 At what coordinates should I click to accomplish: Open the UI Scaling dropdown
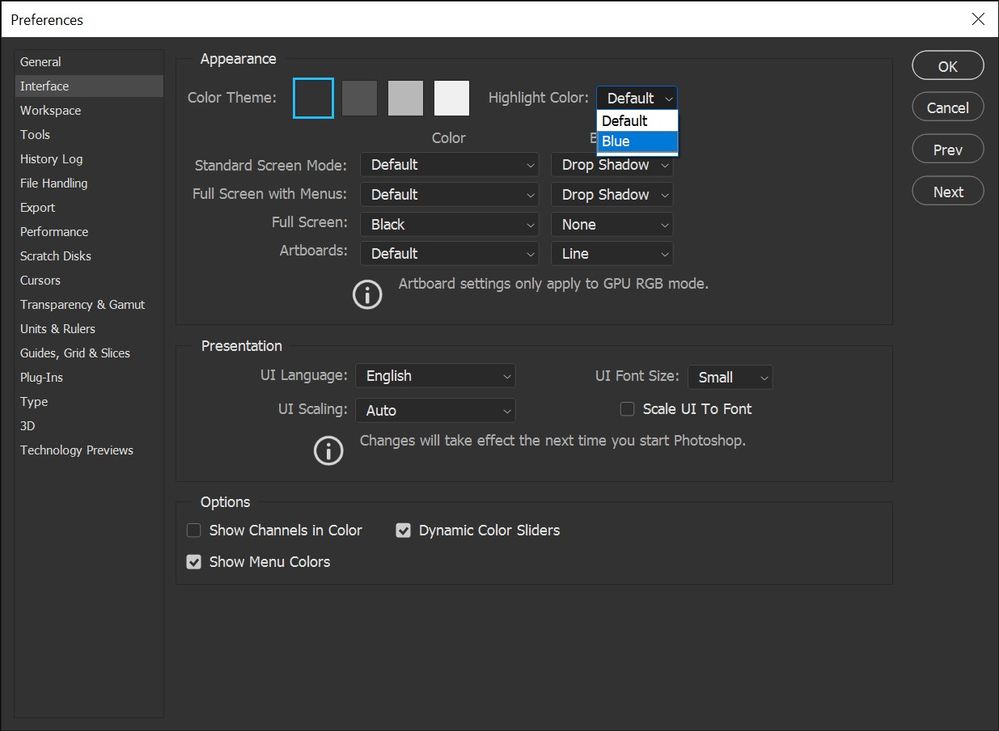point(436,410)
